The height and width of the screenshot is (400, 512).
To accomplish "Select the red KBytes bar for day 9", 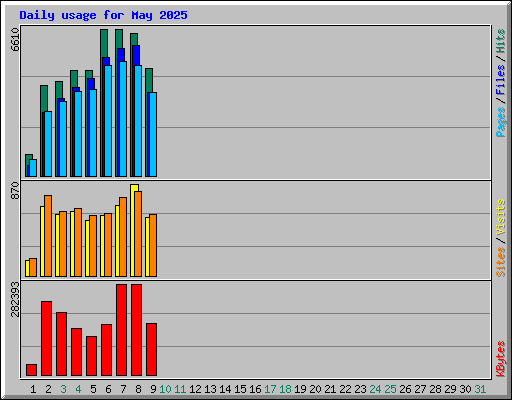I will [x=151, y=349].
